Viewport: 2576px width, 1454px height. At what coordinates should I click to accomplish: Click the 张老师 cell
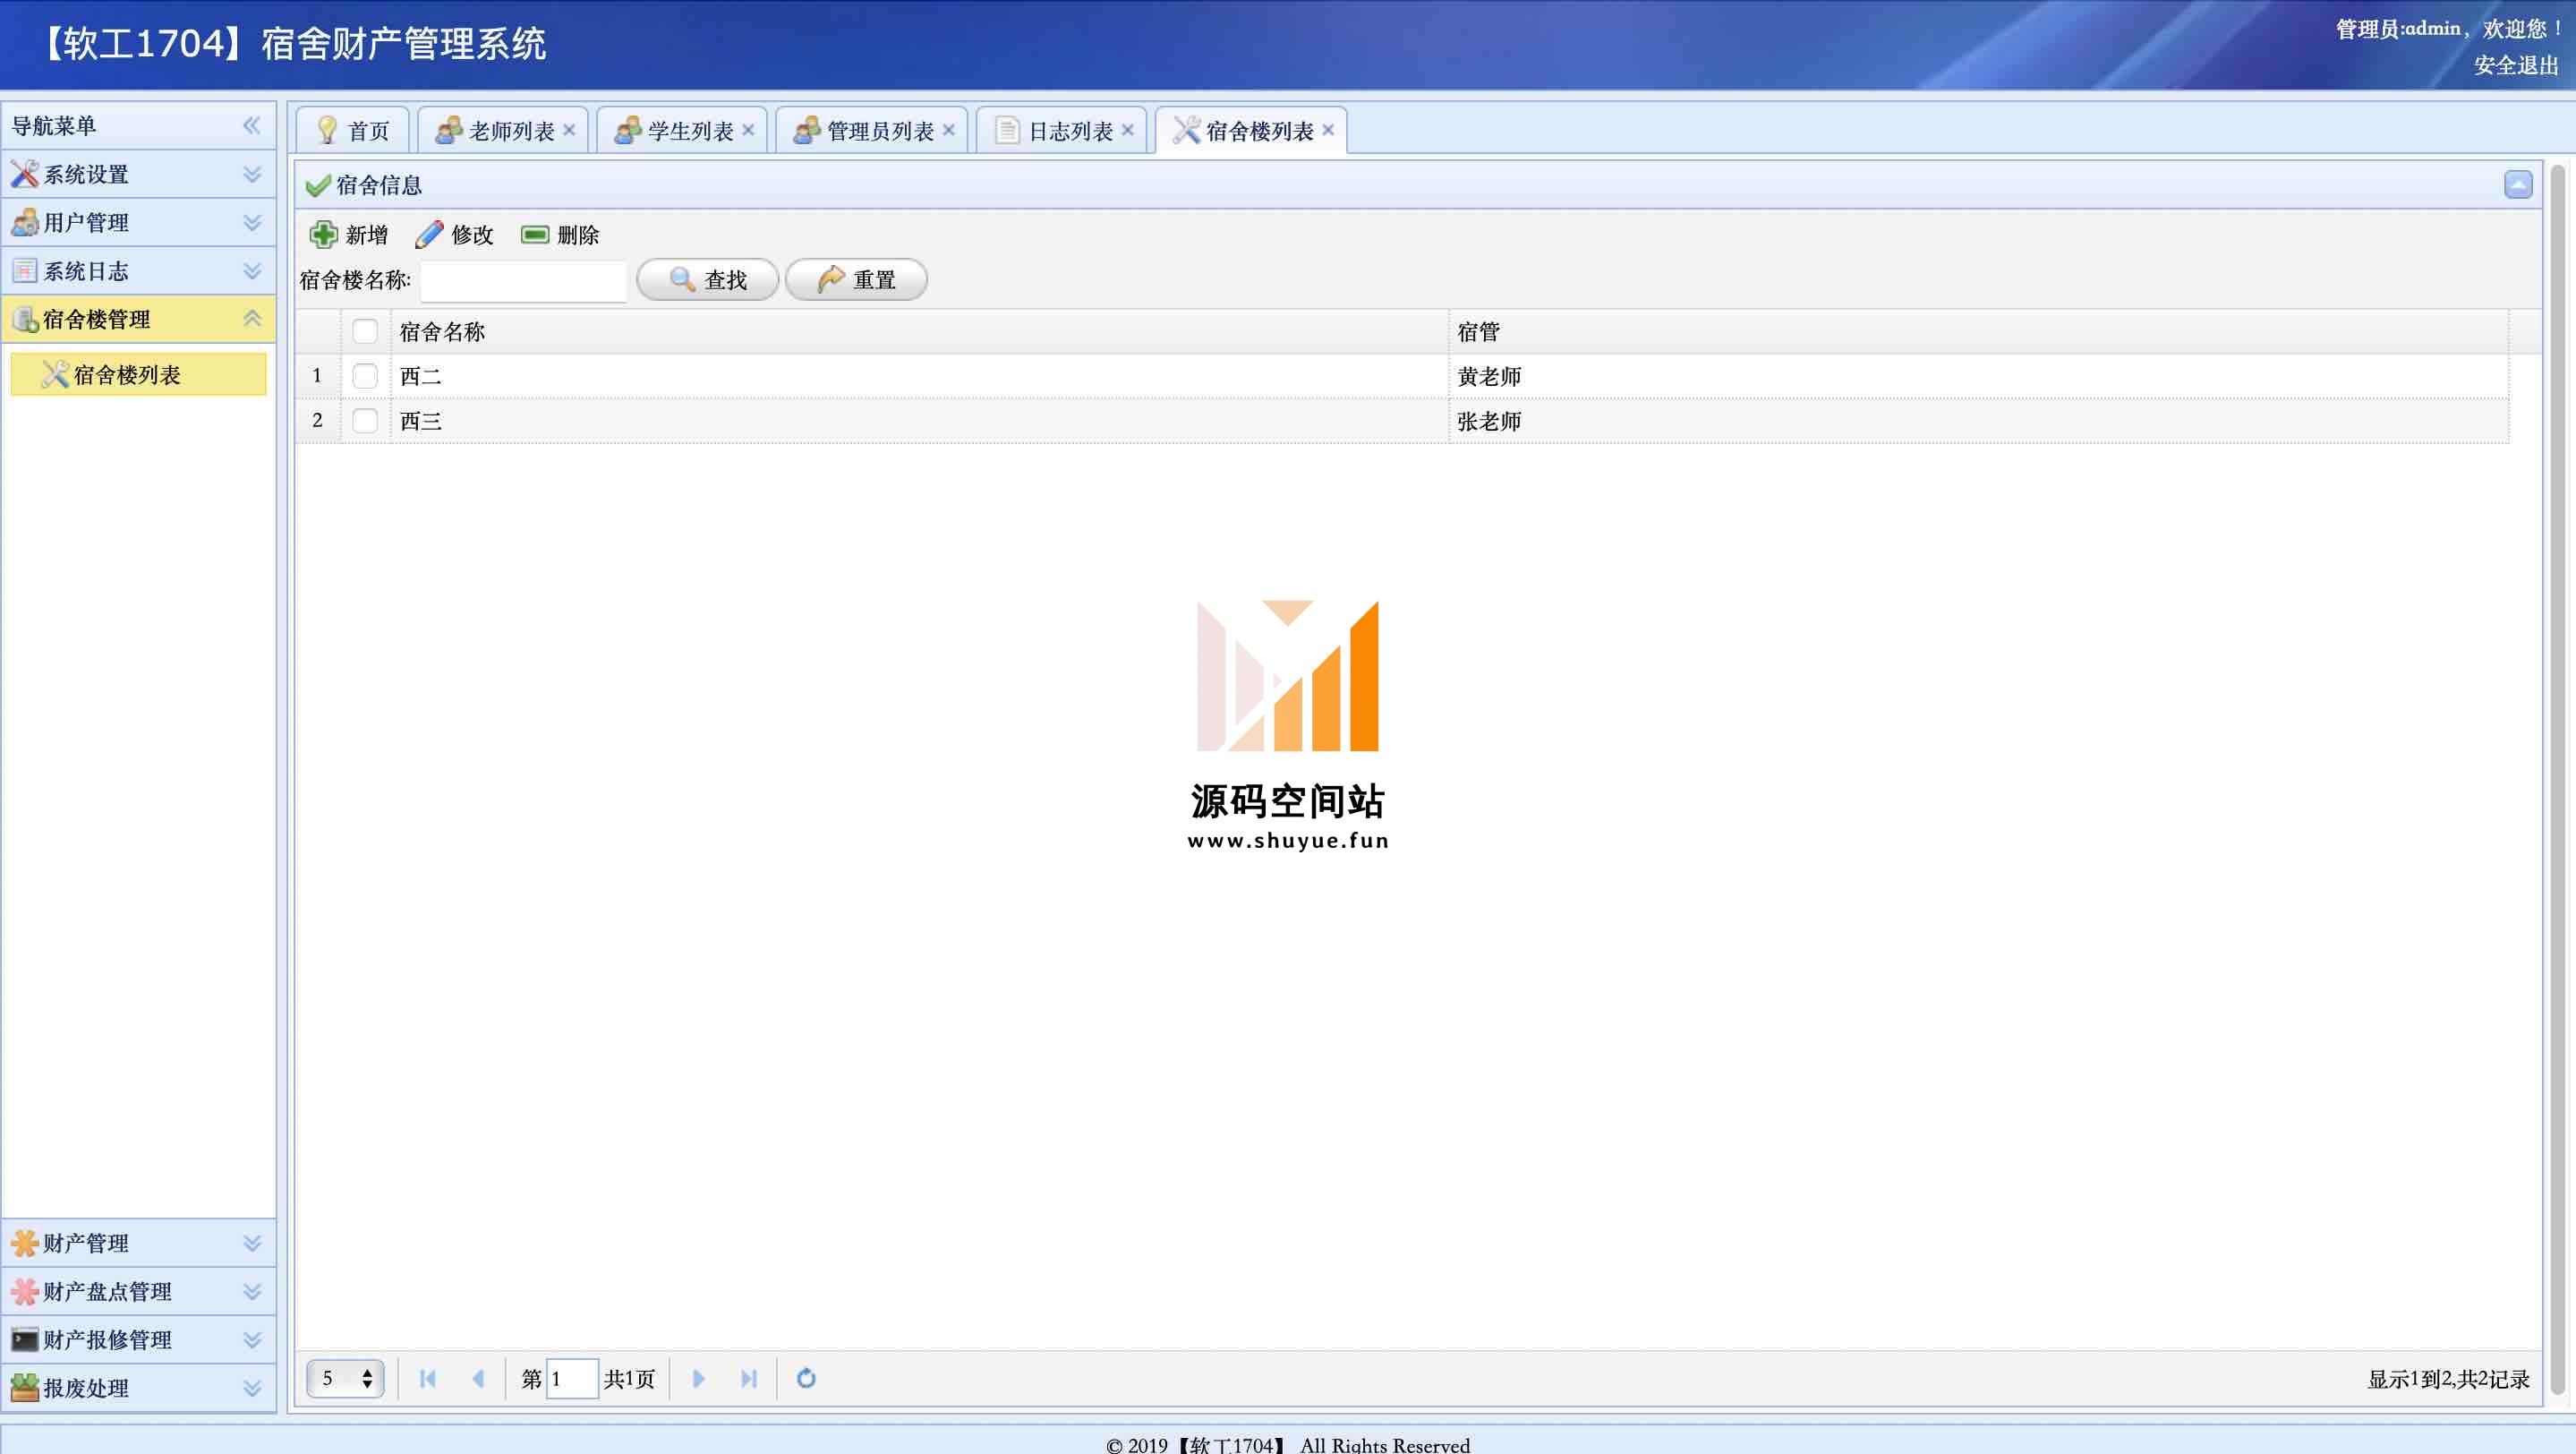tap(1978, 421)
